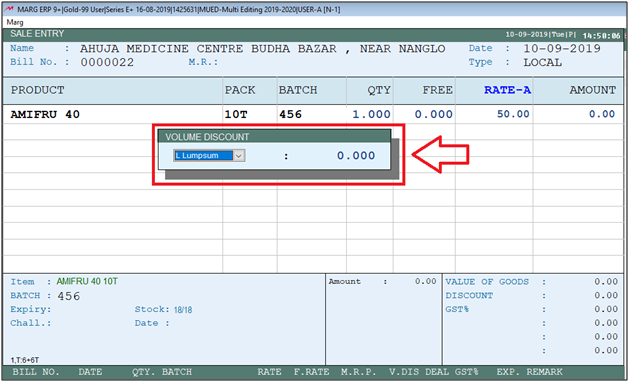
Task: Click the Expiry label in item details
Action: pos(31,309)
